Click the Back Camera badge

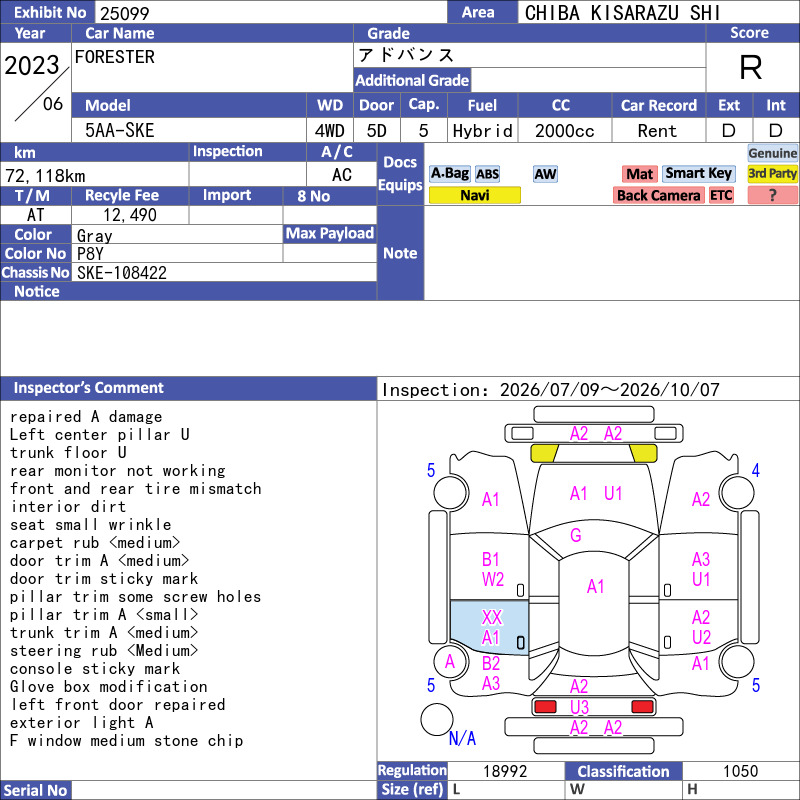(658, 195)
